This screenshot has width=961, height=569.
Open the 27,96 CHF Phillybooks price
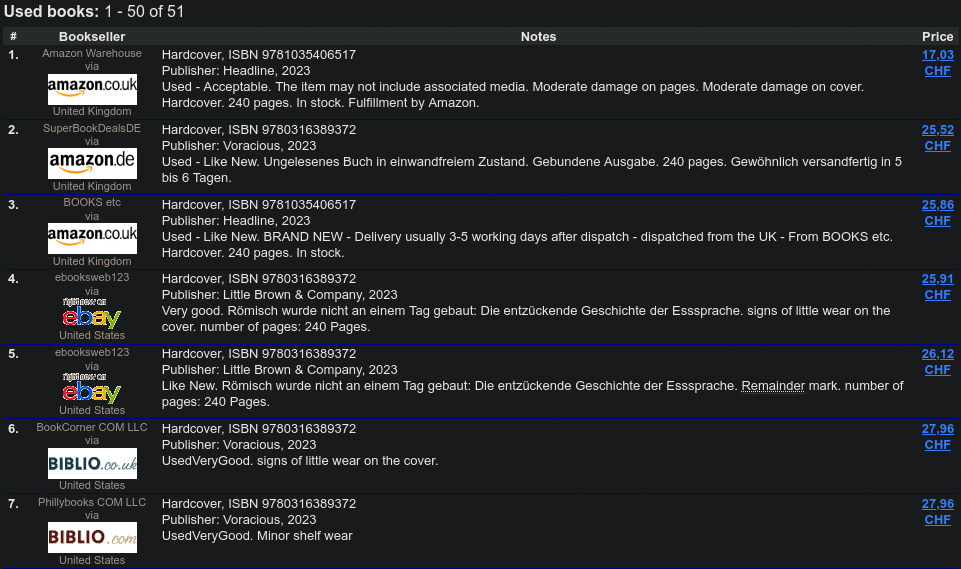[x=937, y=512]
